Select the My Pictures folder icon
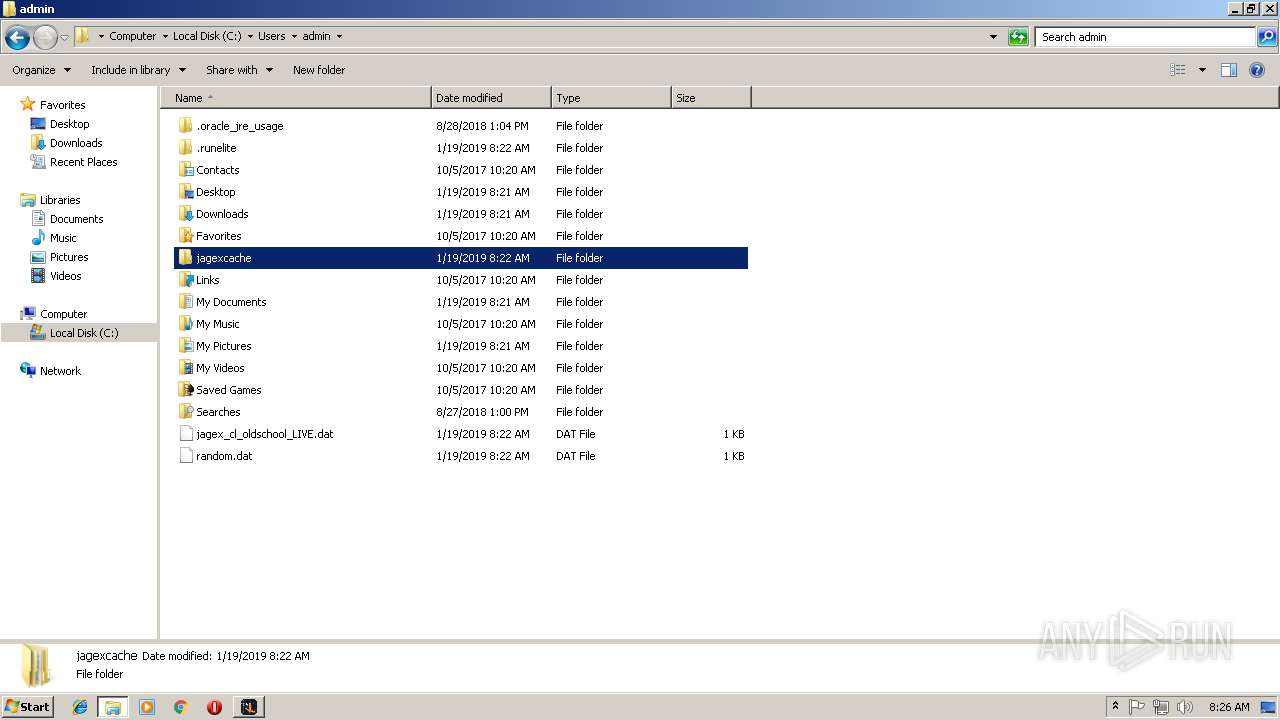Image resolution: width=1280 pixels, height=720 pixels. pyautogui.click(x=185, y=346)
